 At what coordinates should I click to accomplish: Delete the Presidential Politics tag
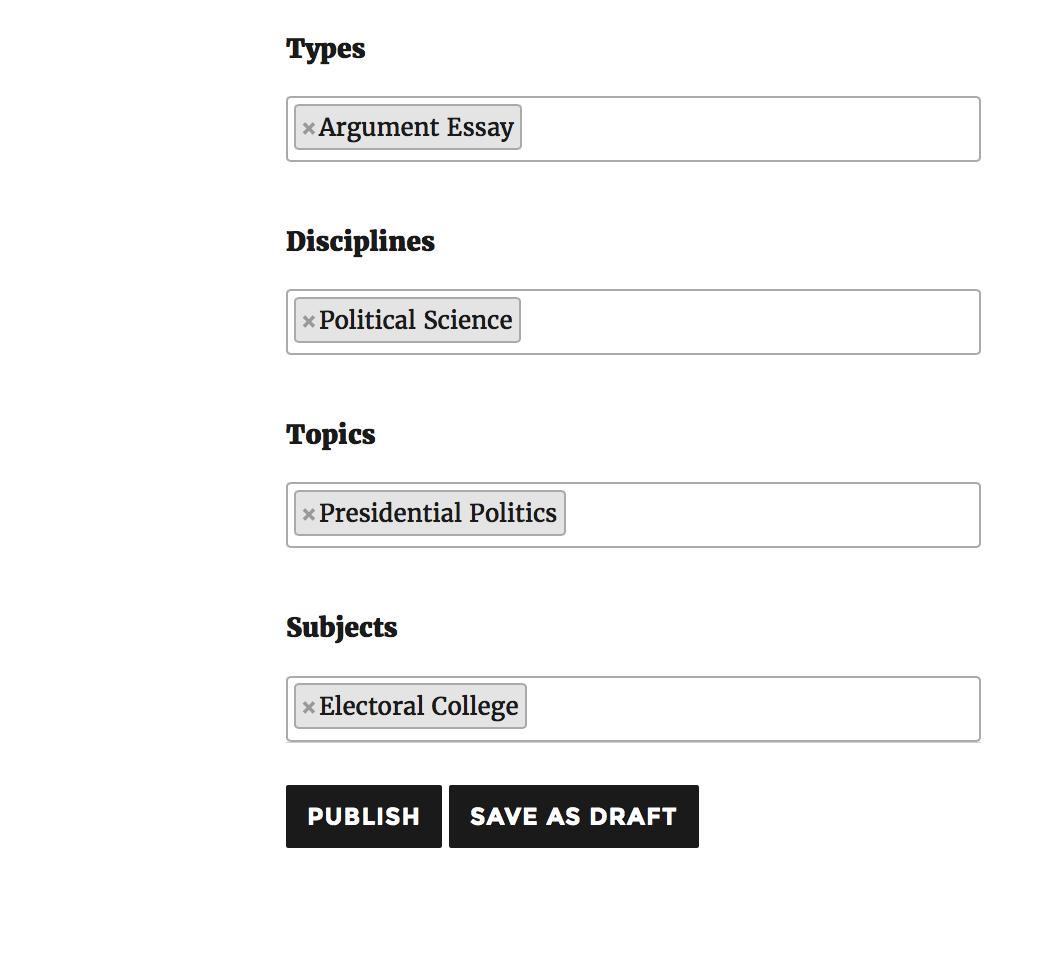[x=309, y=514]
